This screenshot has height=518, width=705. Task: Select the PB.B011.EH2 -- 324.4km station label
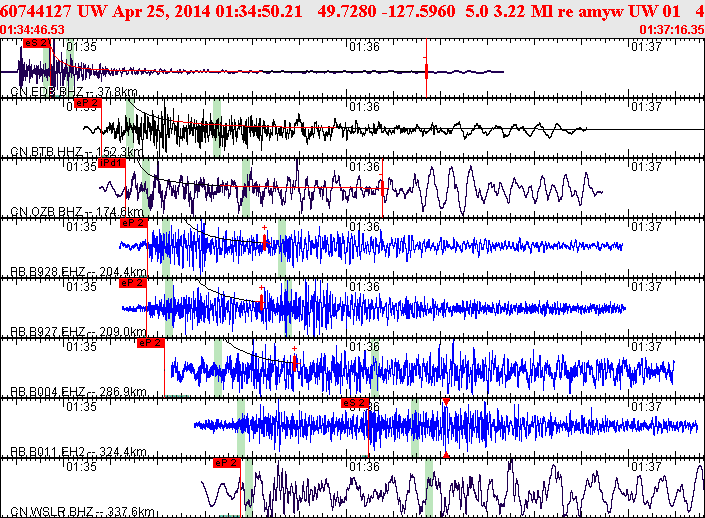point(78,451)
